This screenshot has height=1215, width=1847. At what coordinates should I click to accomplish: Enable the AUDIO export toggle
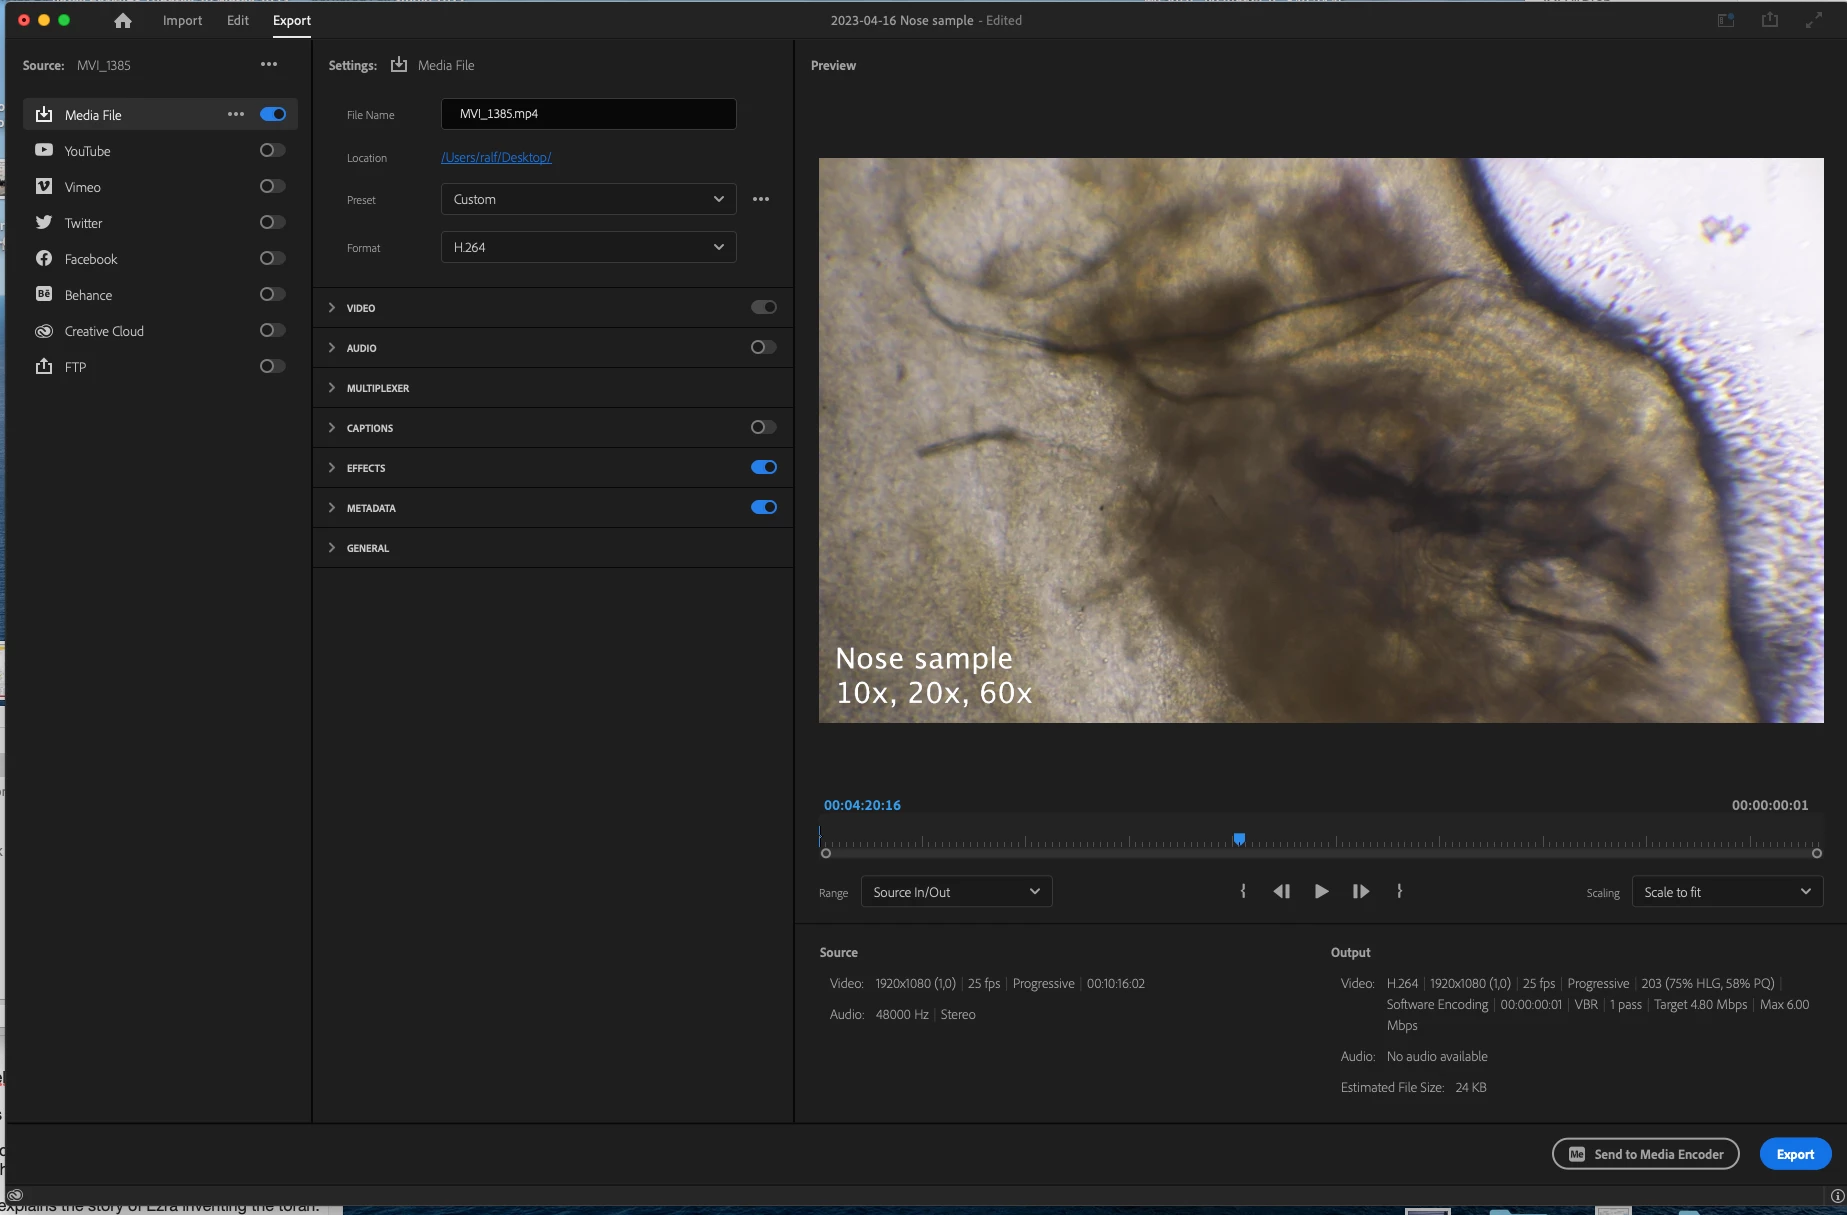(764, 347)
